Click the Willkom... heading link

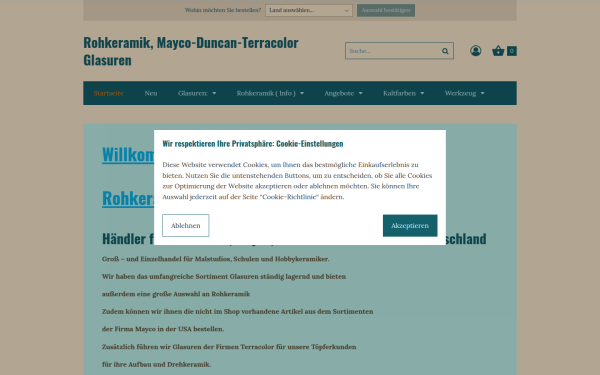(128, 155)
